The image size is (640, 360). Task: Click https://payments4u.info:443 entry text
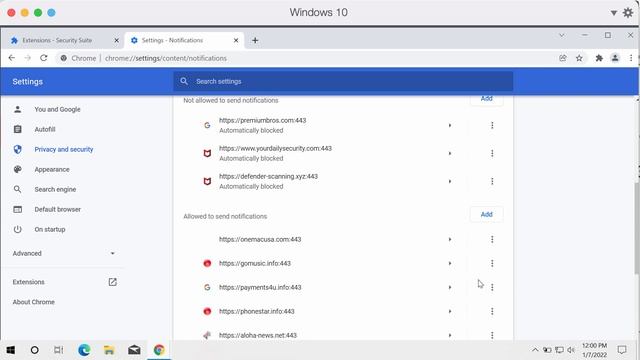[x=260, y=287]
